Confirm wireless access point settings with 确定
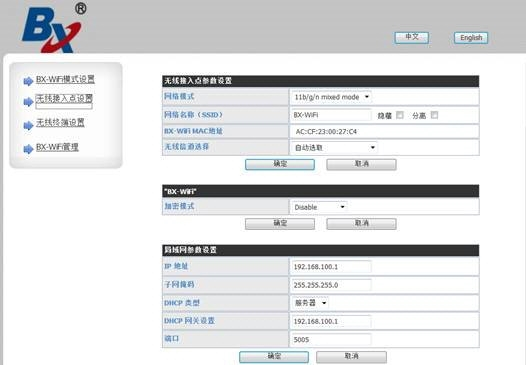526x365 pixels. [x=280, y=164]
